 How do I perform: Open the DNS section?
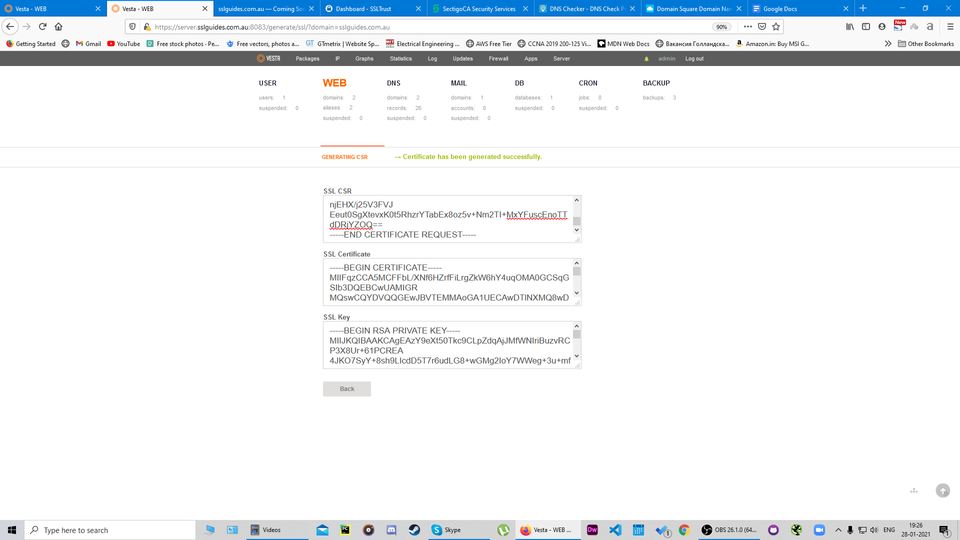[x=394, y=83]
